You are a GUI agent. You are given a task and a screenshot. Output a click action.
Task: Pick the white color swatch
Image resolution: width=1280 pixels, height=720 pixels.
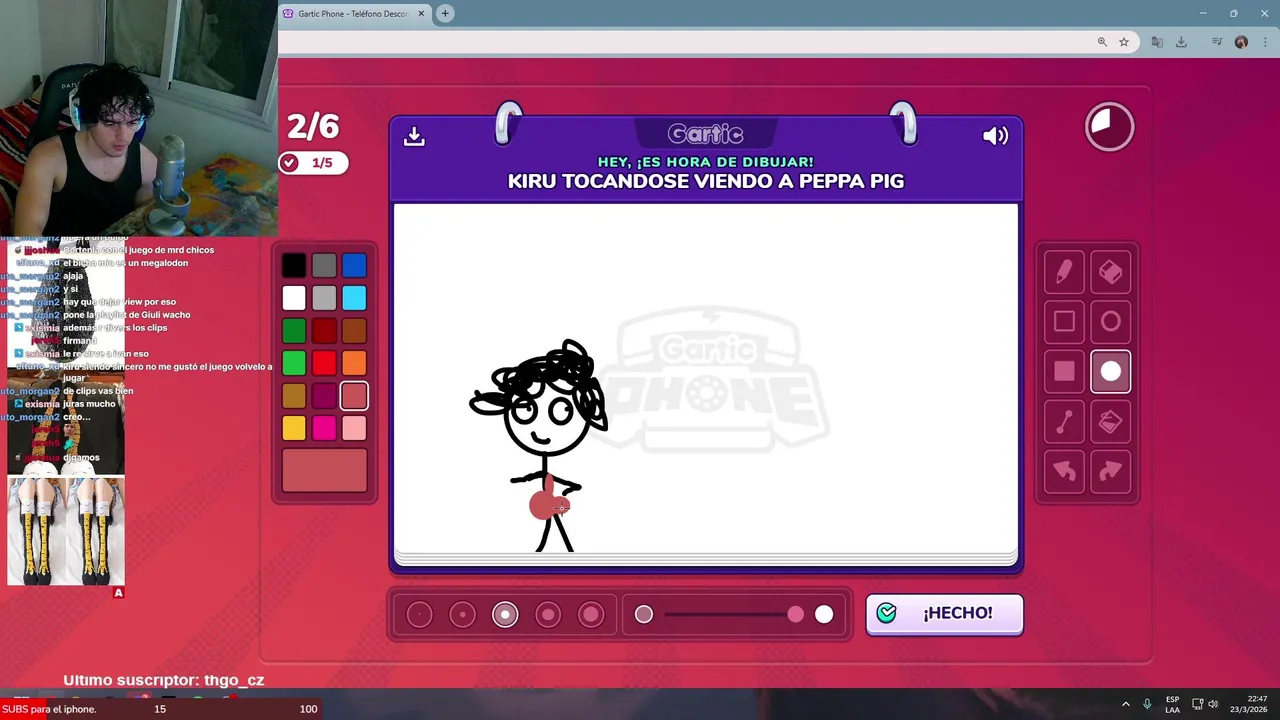tap(294, 298)
